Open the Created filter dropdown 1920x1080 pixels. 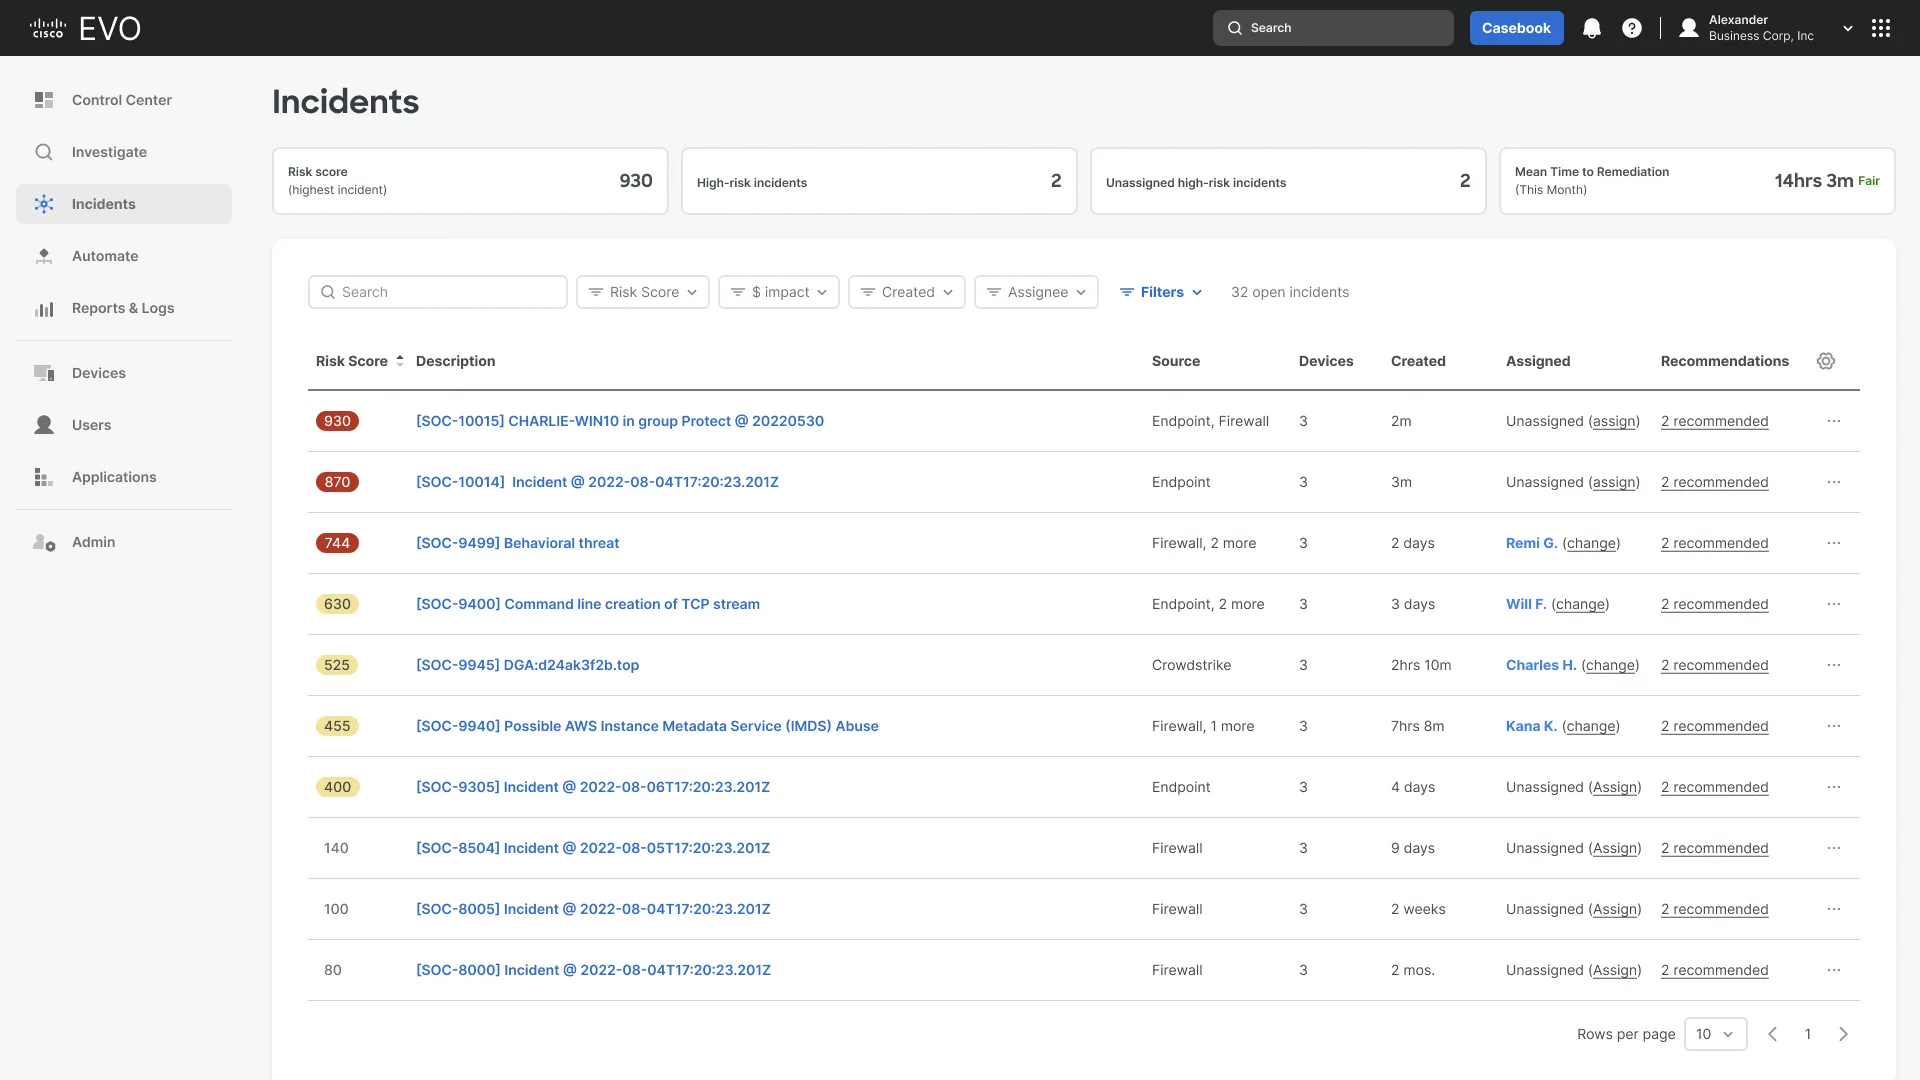(x=907, y=292)
